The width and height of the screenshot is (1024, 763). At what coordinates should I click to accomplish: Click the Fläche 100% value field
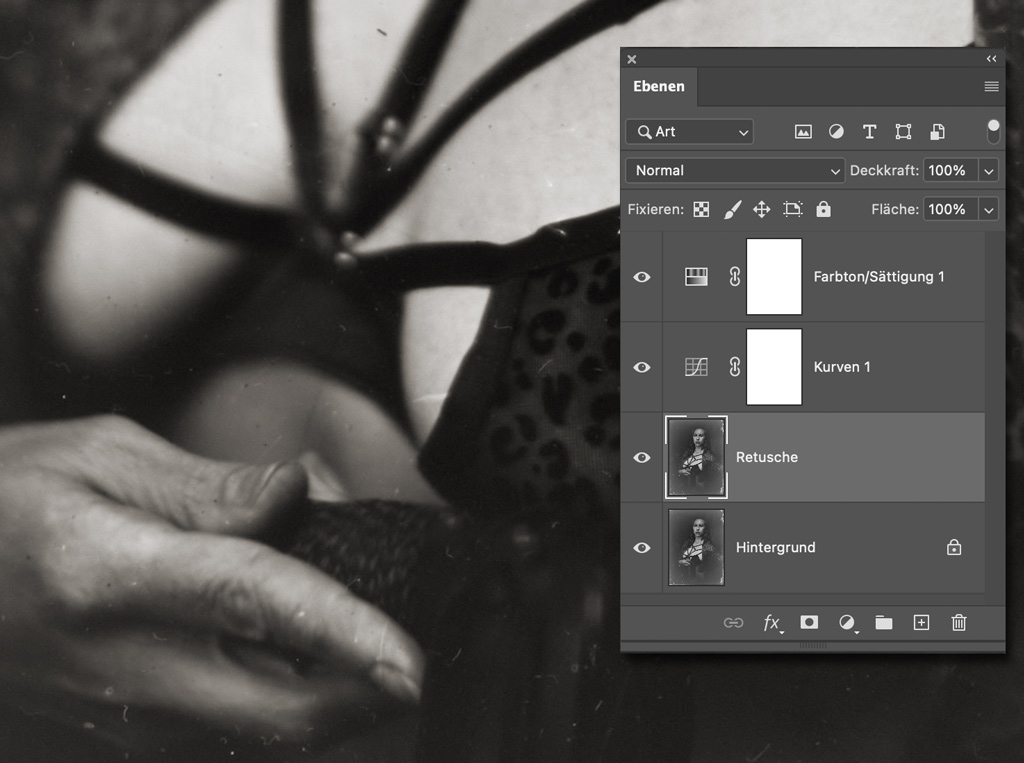coord(950,210)
